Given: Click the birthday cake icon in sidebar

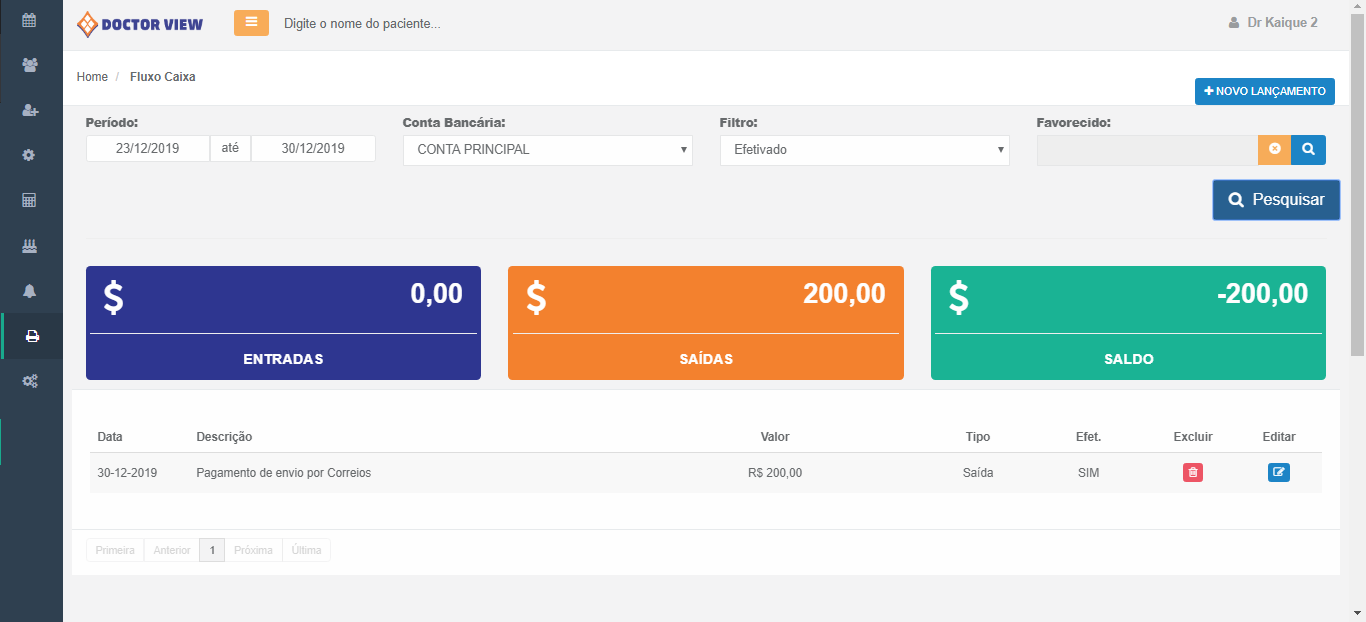Looking at the screenshot, I should click(30, 245).
